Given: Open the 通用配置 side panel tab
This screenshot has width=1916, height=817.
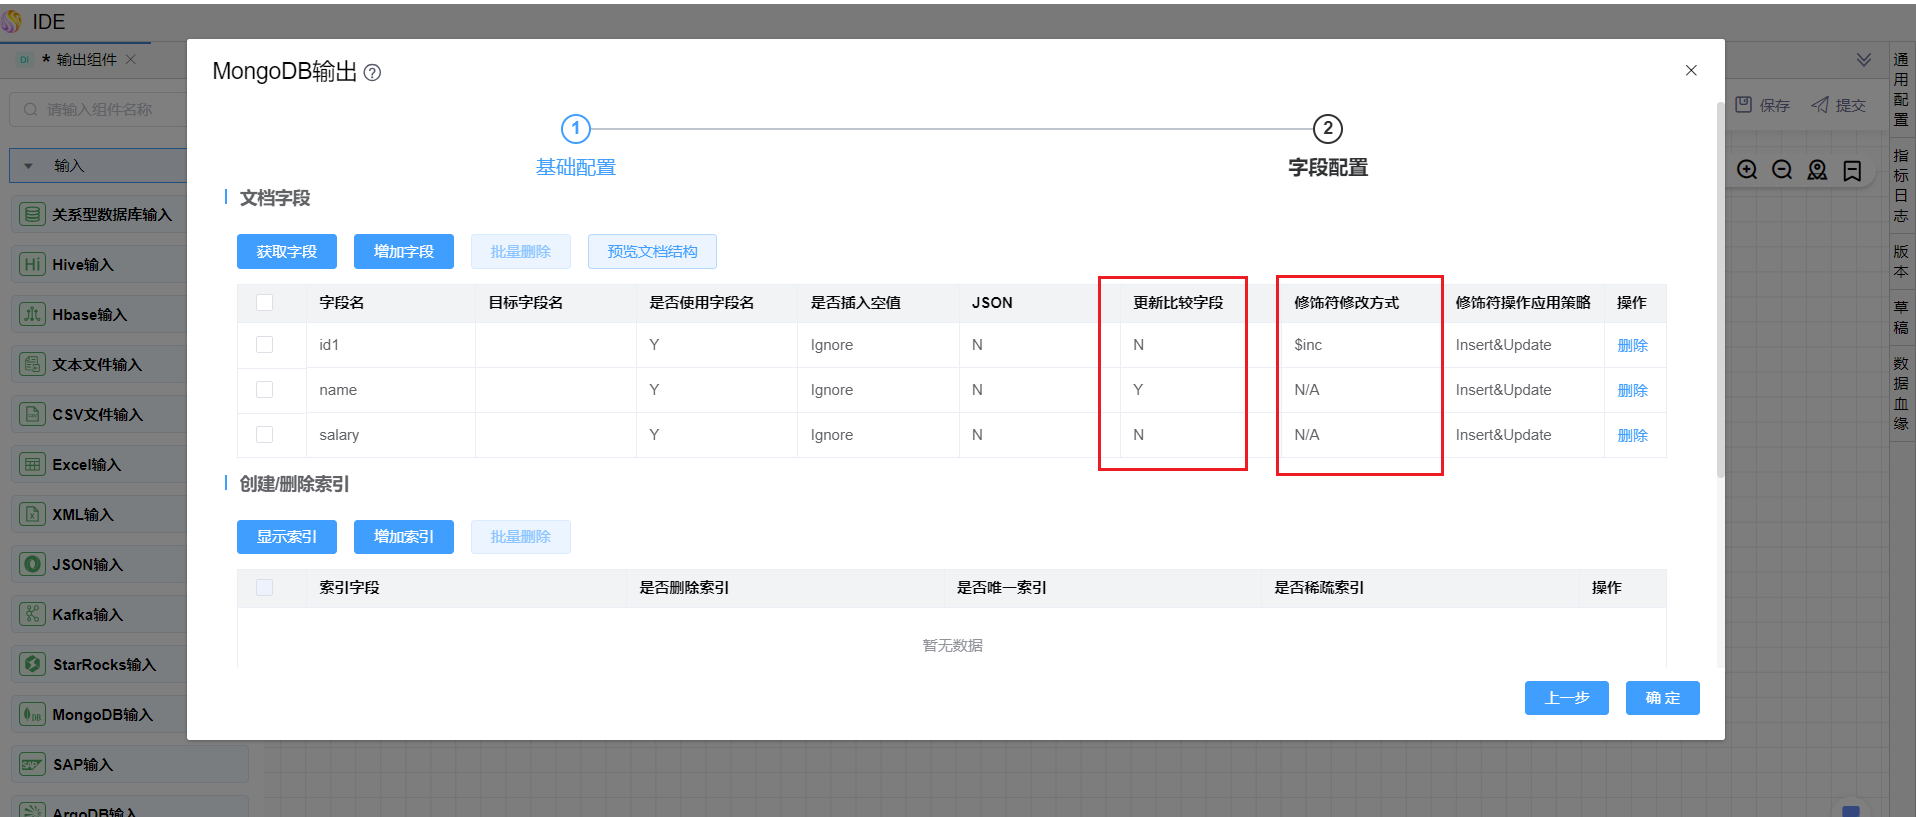Looking at the screenshot, I should 1901,89.
